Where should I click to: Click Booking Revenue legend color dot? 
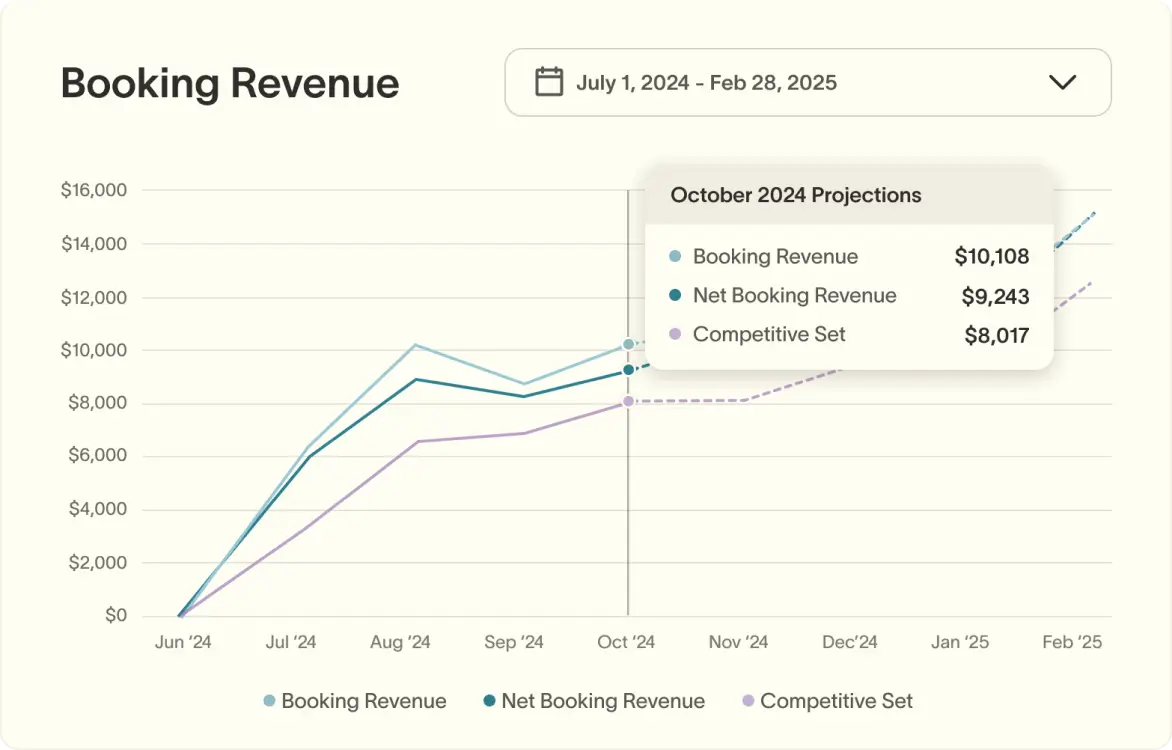coord(269,701)
